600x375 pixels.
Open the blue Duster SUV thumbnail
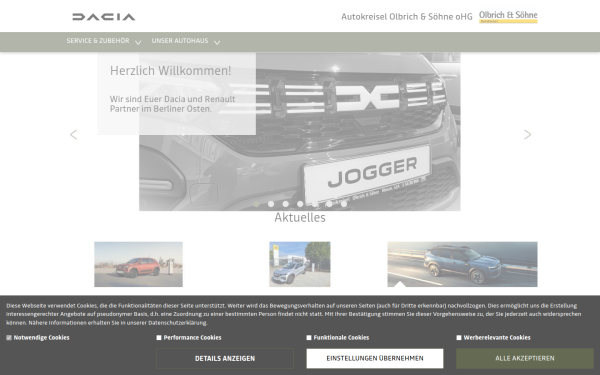tap(462, 264)
